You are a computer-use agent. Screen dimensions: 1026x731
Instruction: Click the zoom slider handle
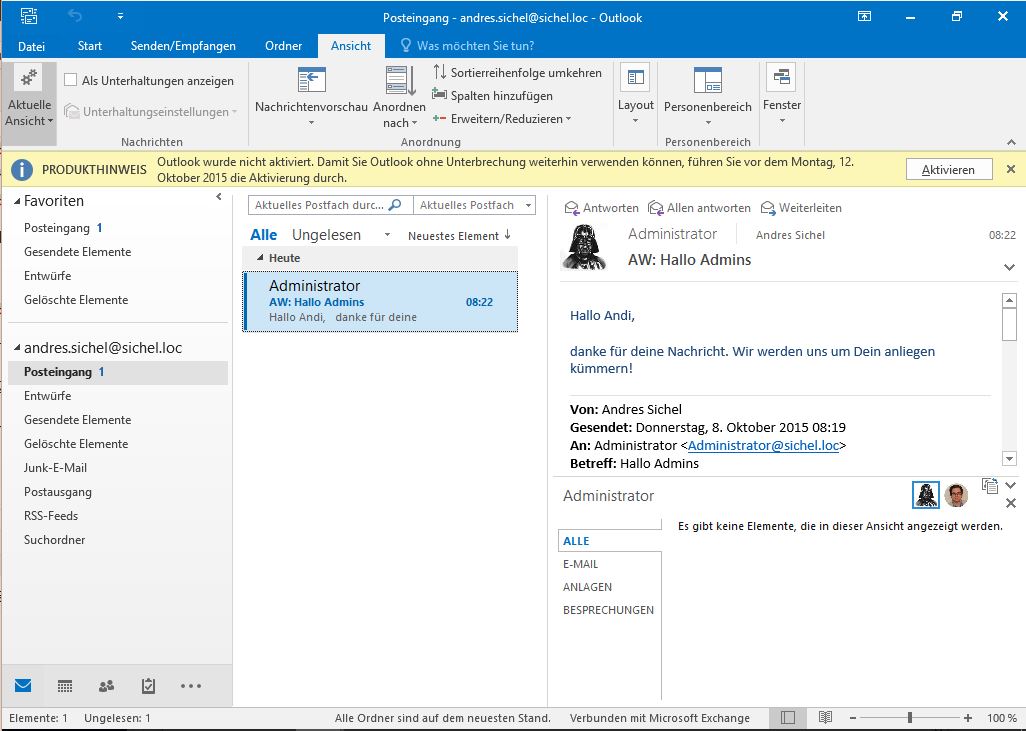tap(910, 718)
